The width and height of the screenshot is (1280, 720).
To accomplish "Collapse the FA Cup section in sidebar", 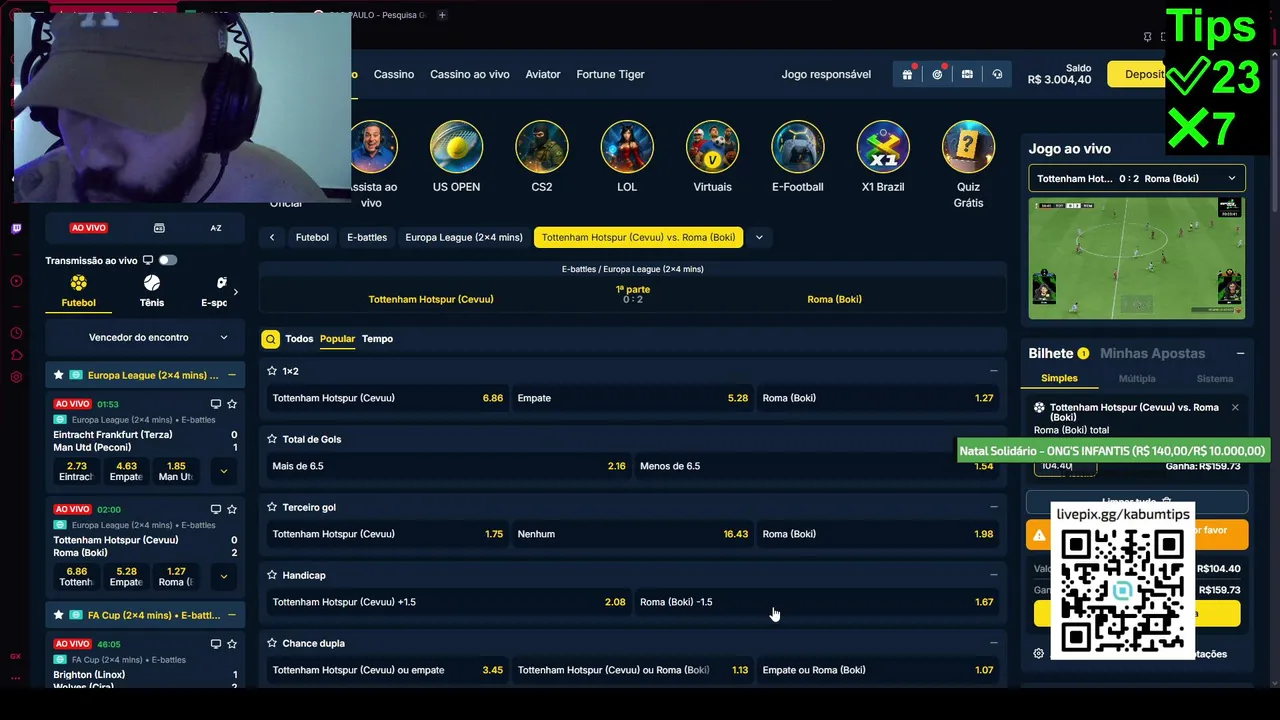I will point(231,615).
